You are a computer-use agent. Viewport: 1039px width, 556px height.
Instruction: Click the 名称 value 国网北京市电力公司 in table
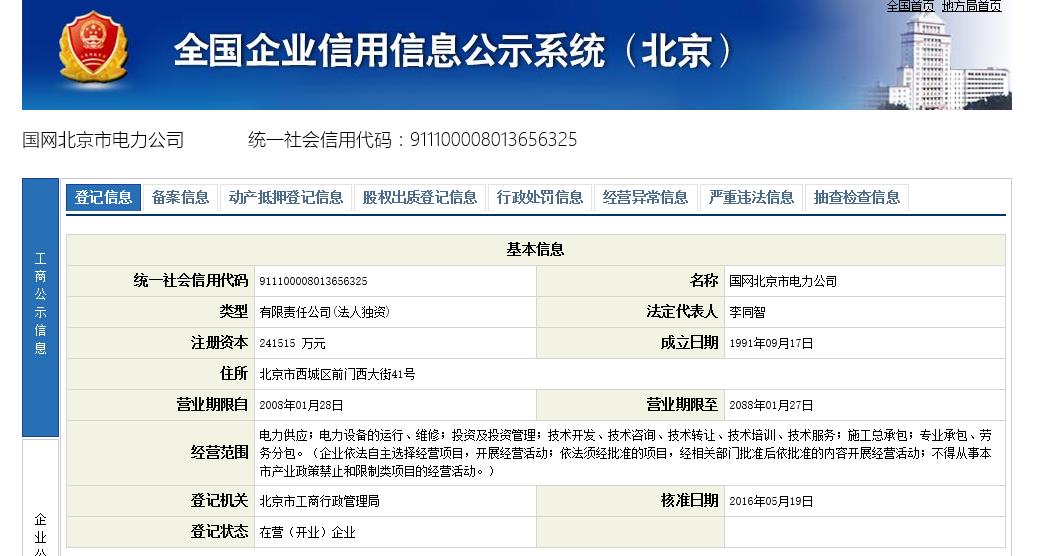783,282
